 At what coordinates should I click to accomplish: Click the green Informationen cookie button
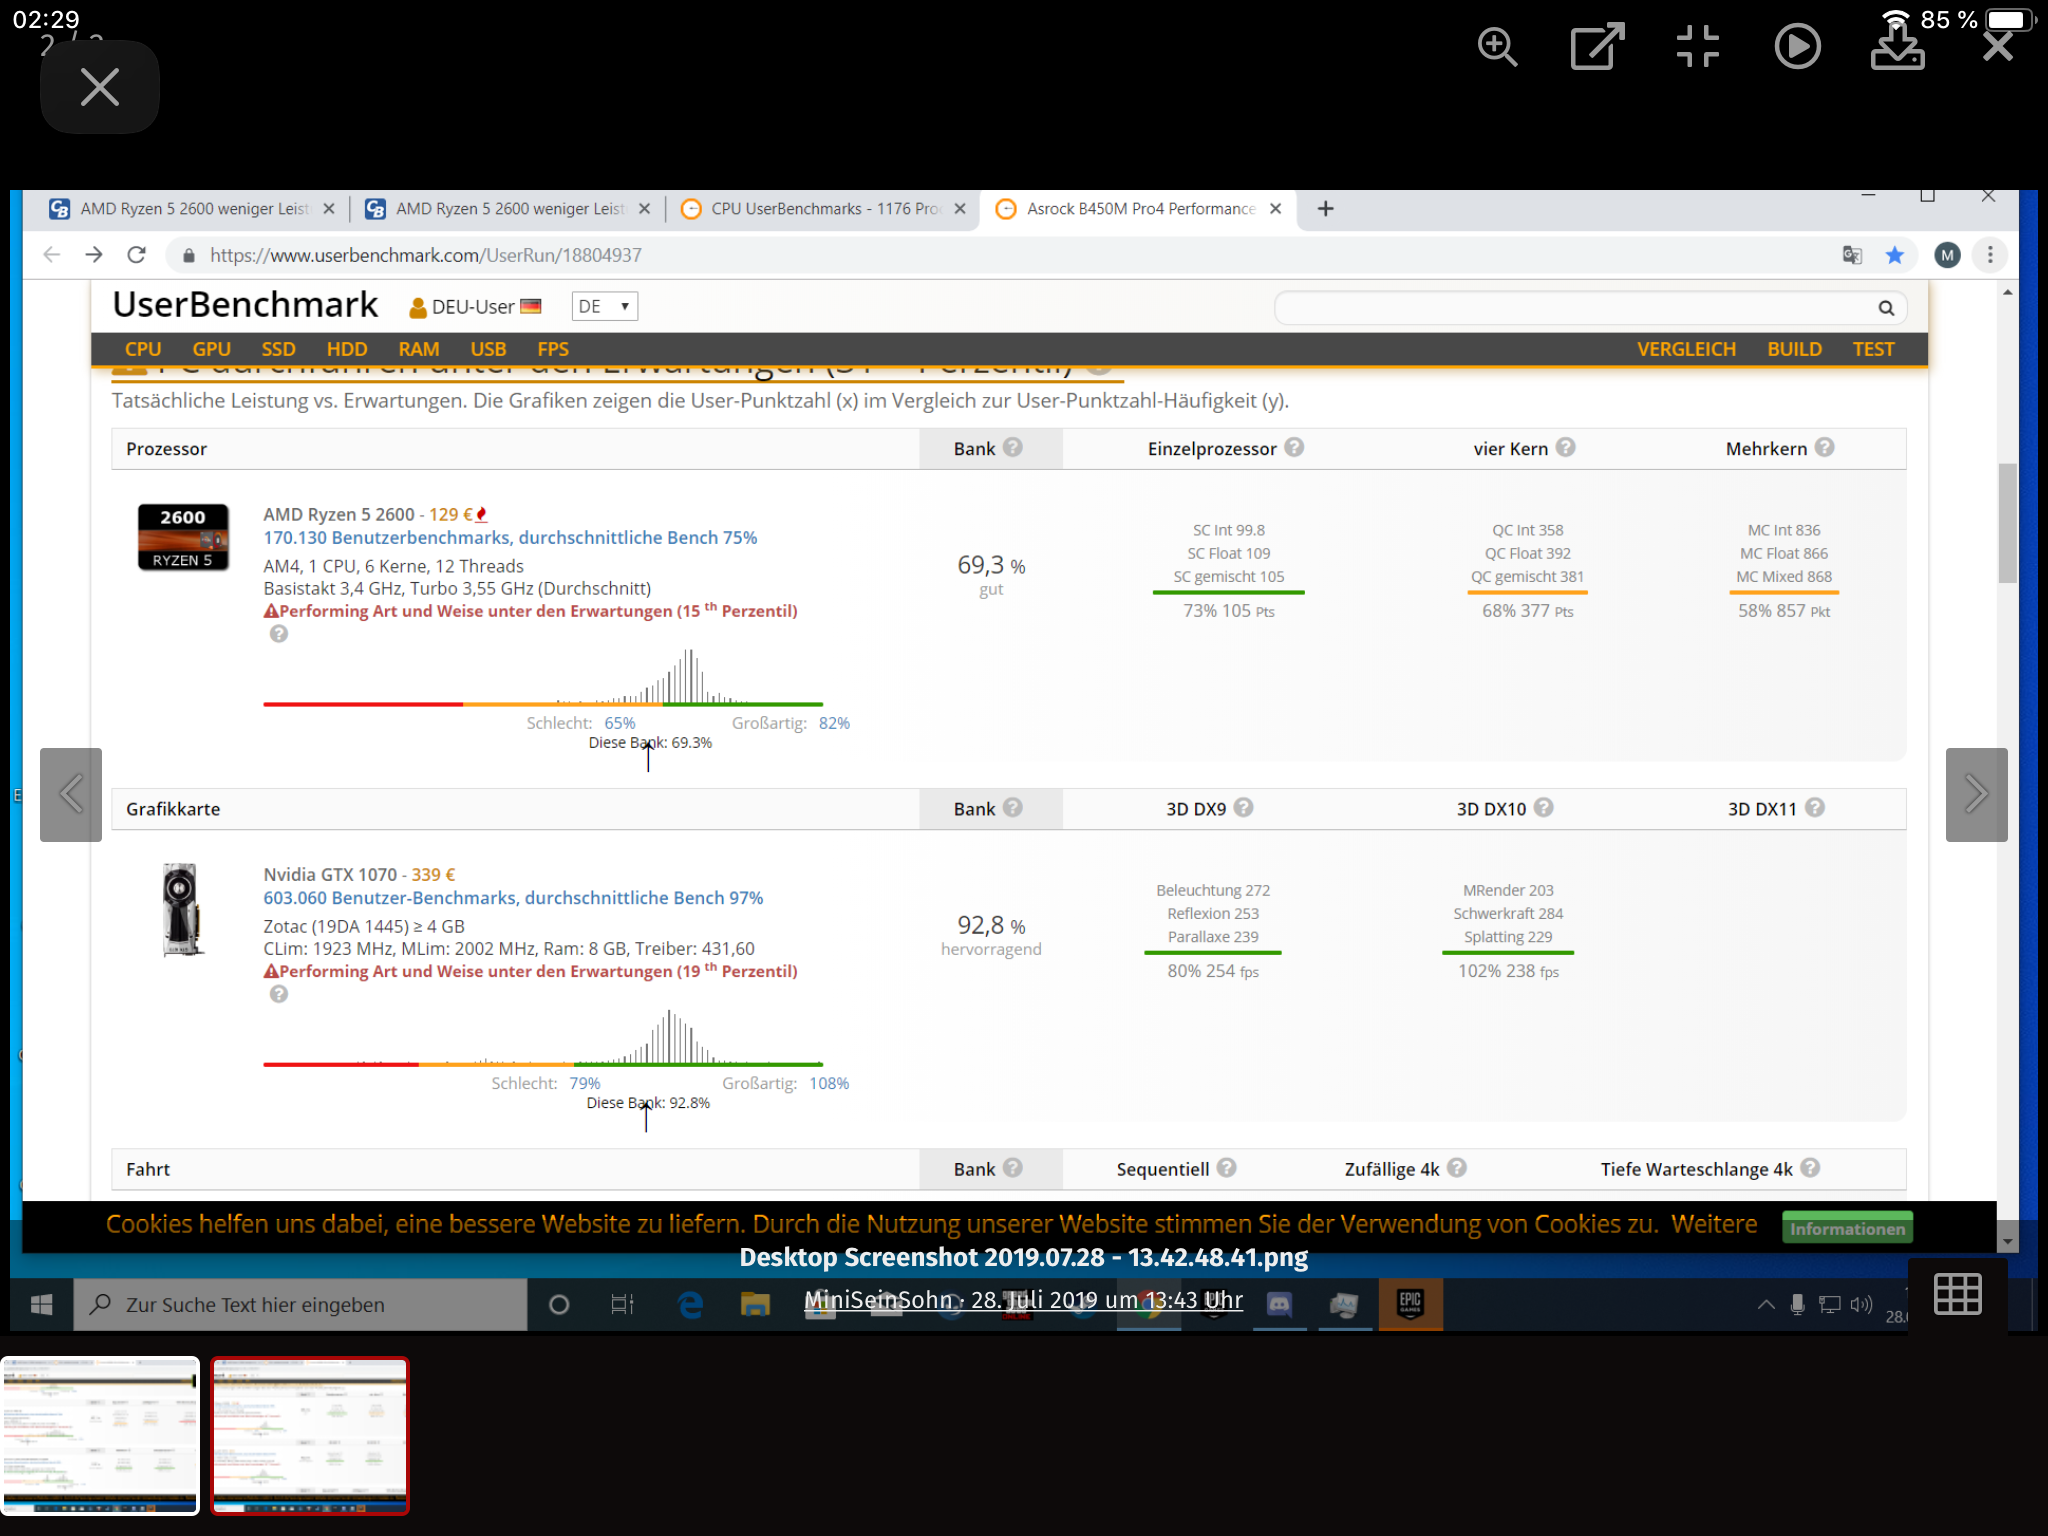[1847, 1228]
